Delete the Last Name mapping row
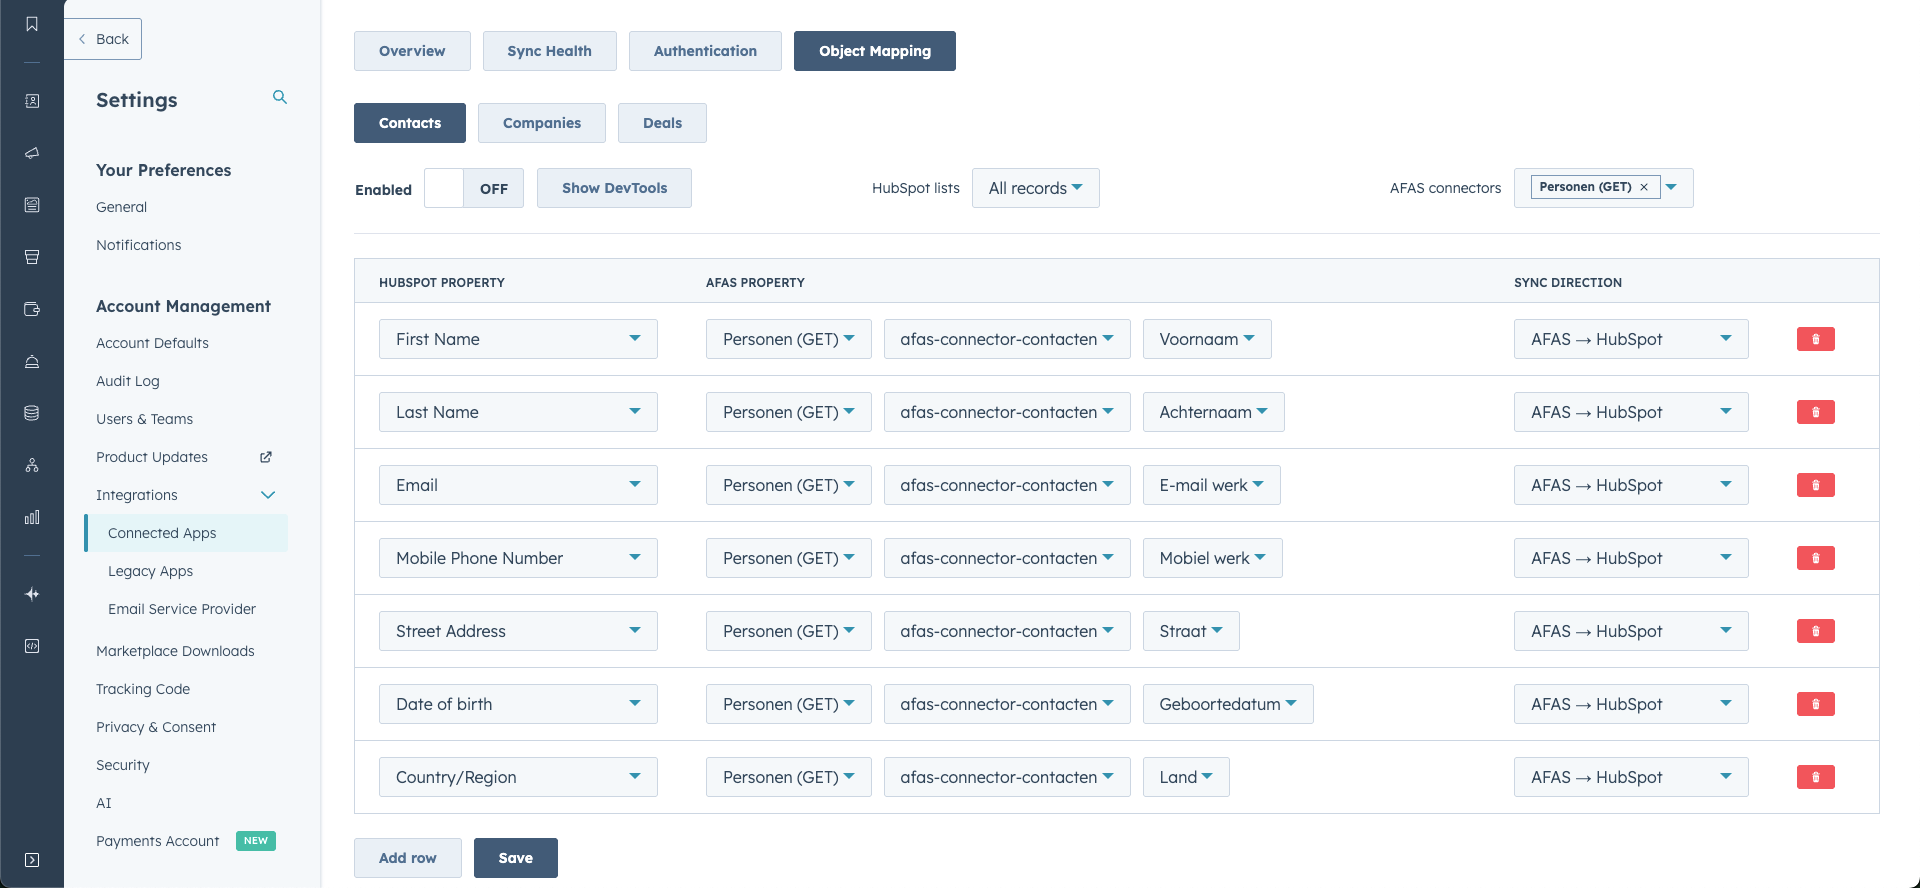This screenshot has width=1920, height=888. pos(1815,412)
